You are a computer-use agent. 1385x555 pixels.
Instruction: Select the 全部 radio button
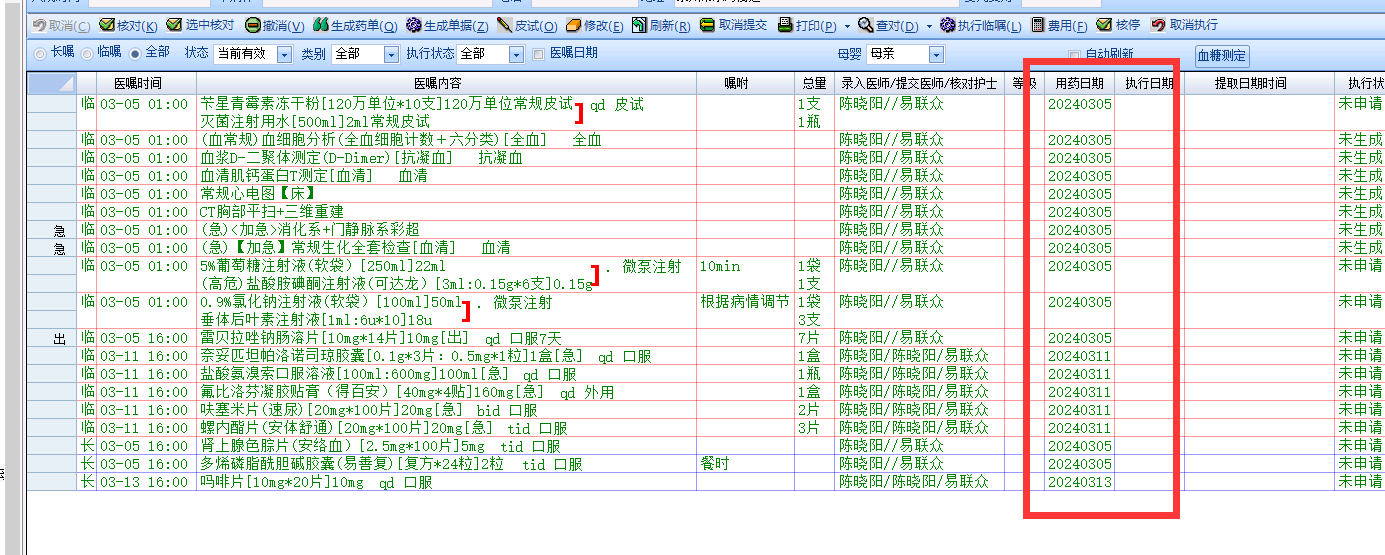(135, 54)
